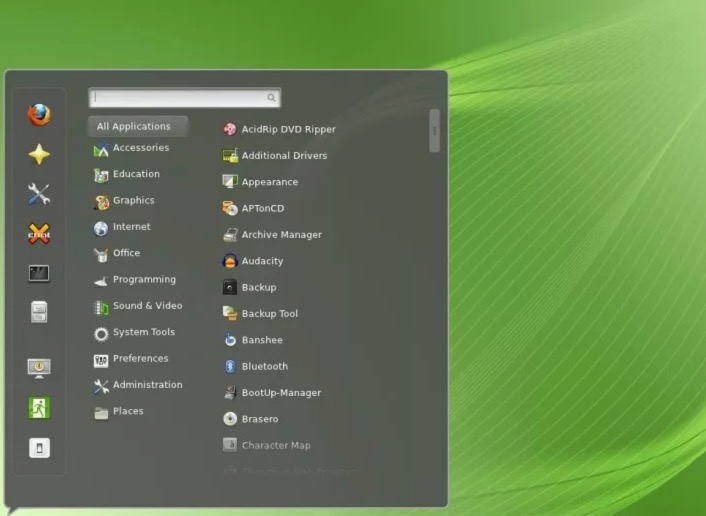Image resolution: width=706 pixels, height=516 pixels.
Task: Start the Banshee media player
Action: click(x=253, y=340)
